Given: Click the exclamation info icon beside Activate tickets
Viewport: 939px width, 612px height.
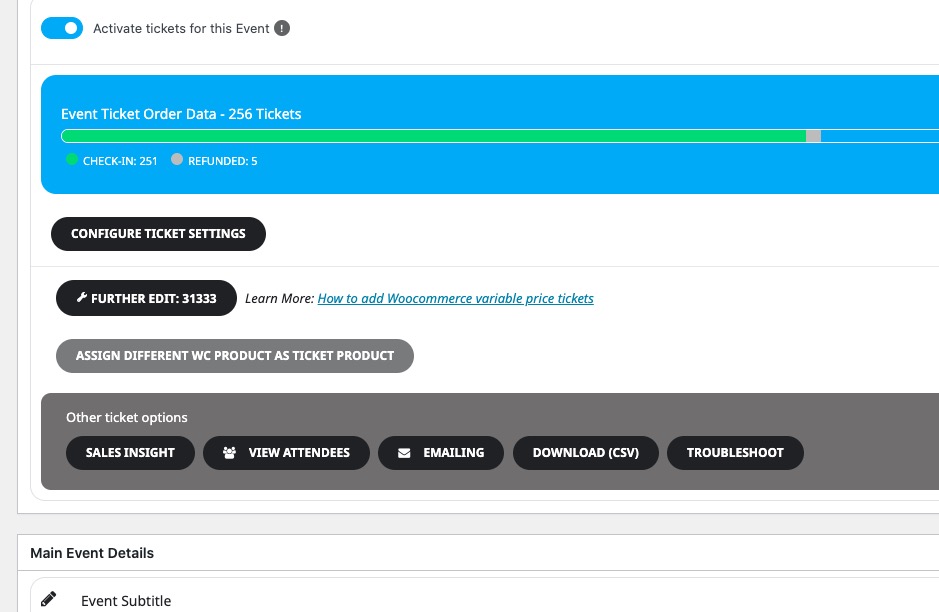Looking at the screenshot, I should click(282, 28).
